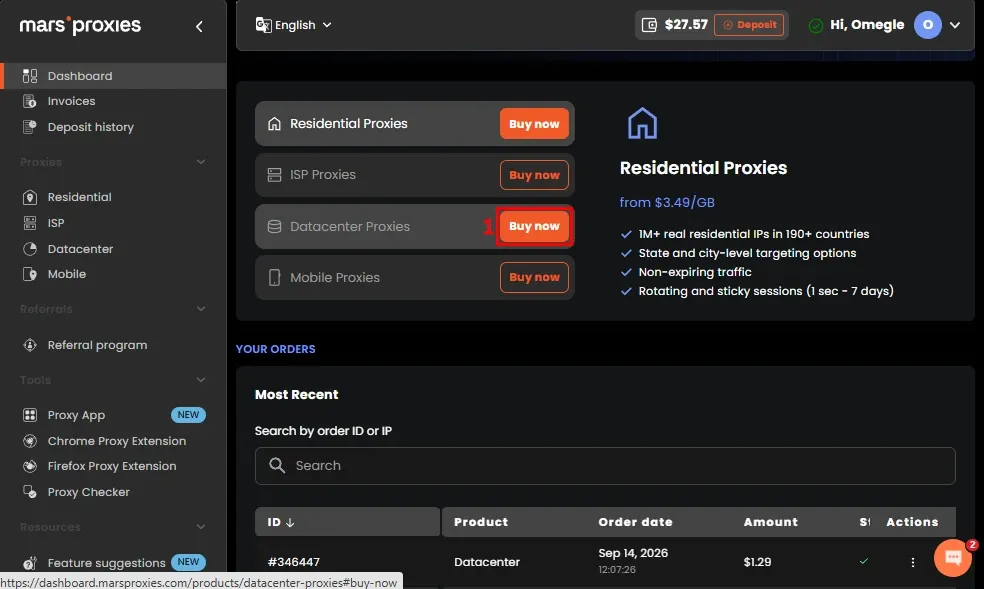Collapse the sidebar with the back arrow
Viewport: 984px width, 589px height.
[x=199, y=26]
